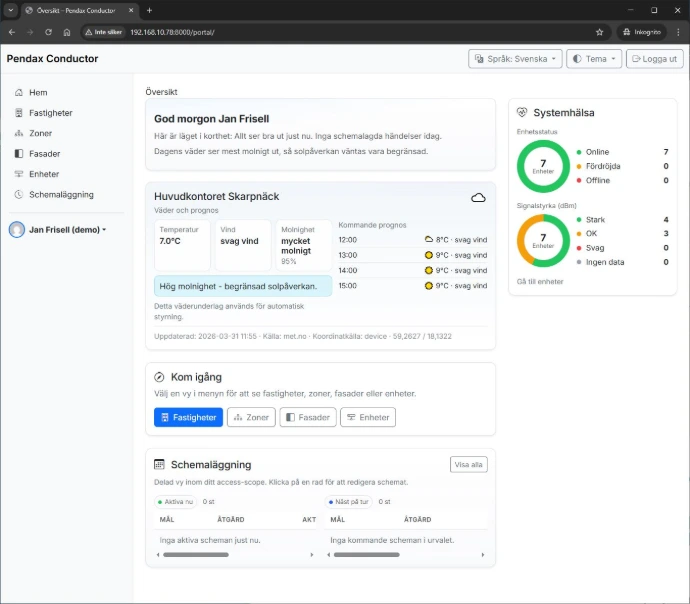Open Hem from the sidebar

tap(37, 92)
